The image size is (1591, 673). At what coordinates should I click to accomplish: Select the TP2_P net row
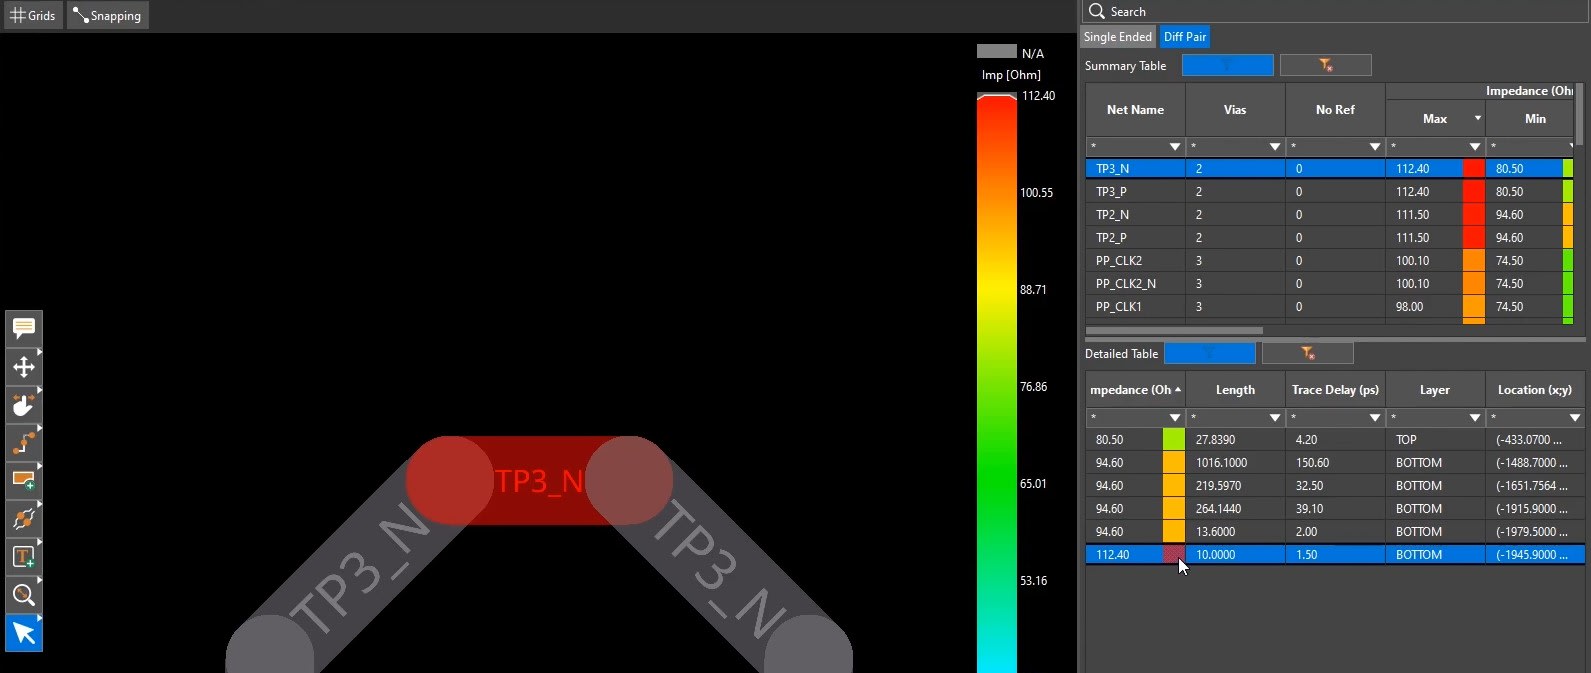click(1329, 237)
